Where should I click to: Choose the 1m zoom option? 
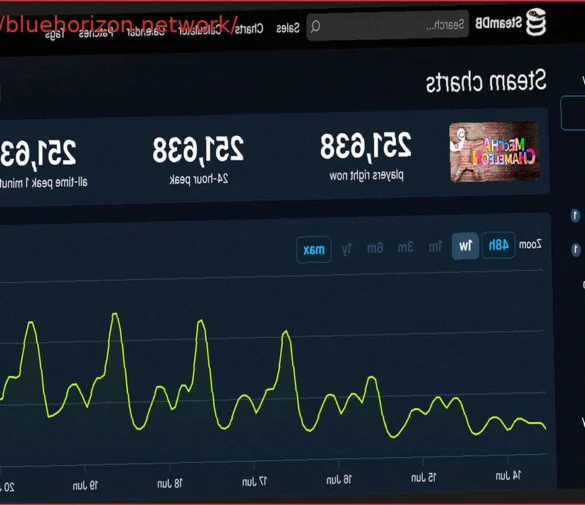[435, 247]
